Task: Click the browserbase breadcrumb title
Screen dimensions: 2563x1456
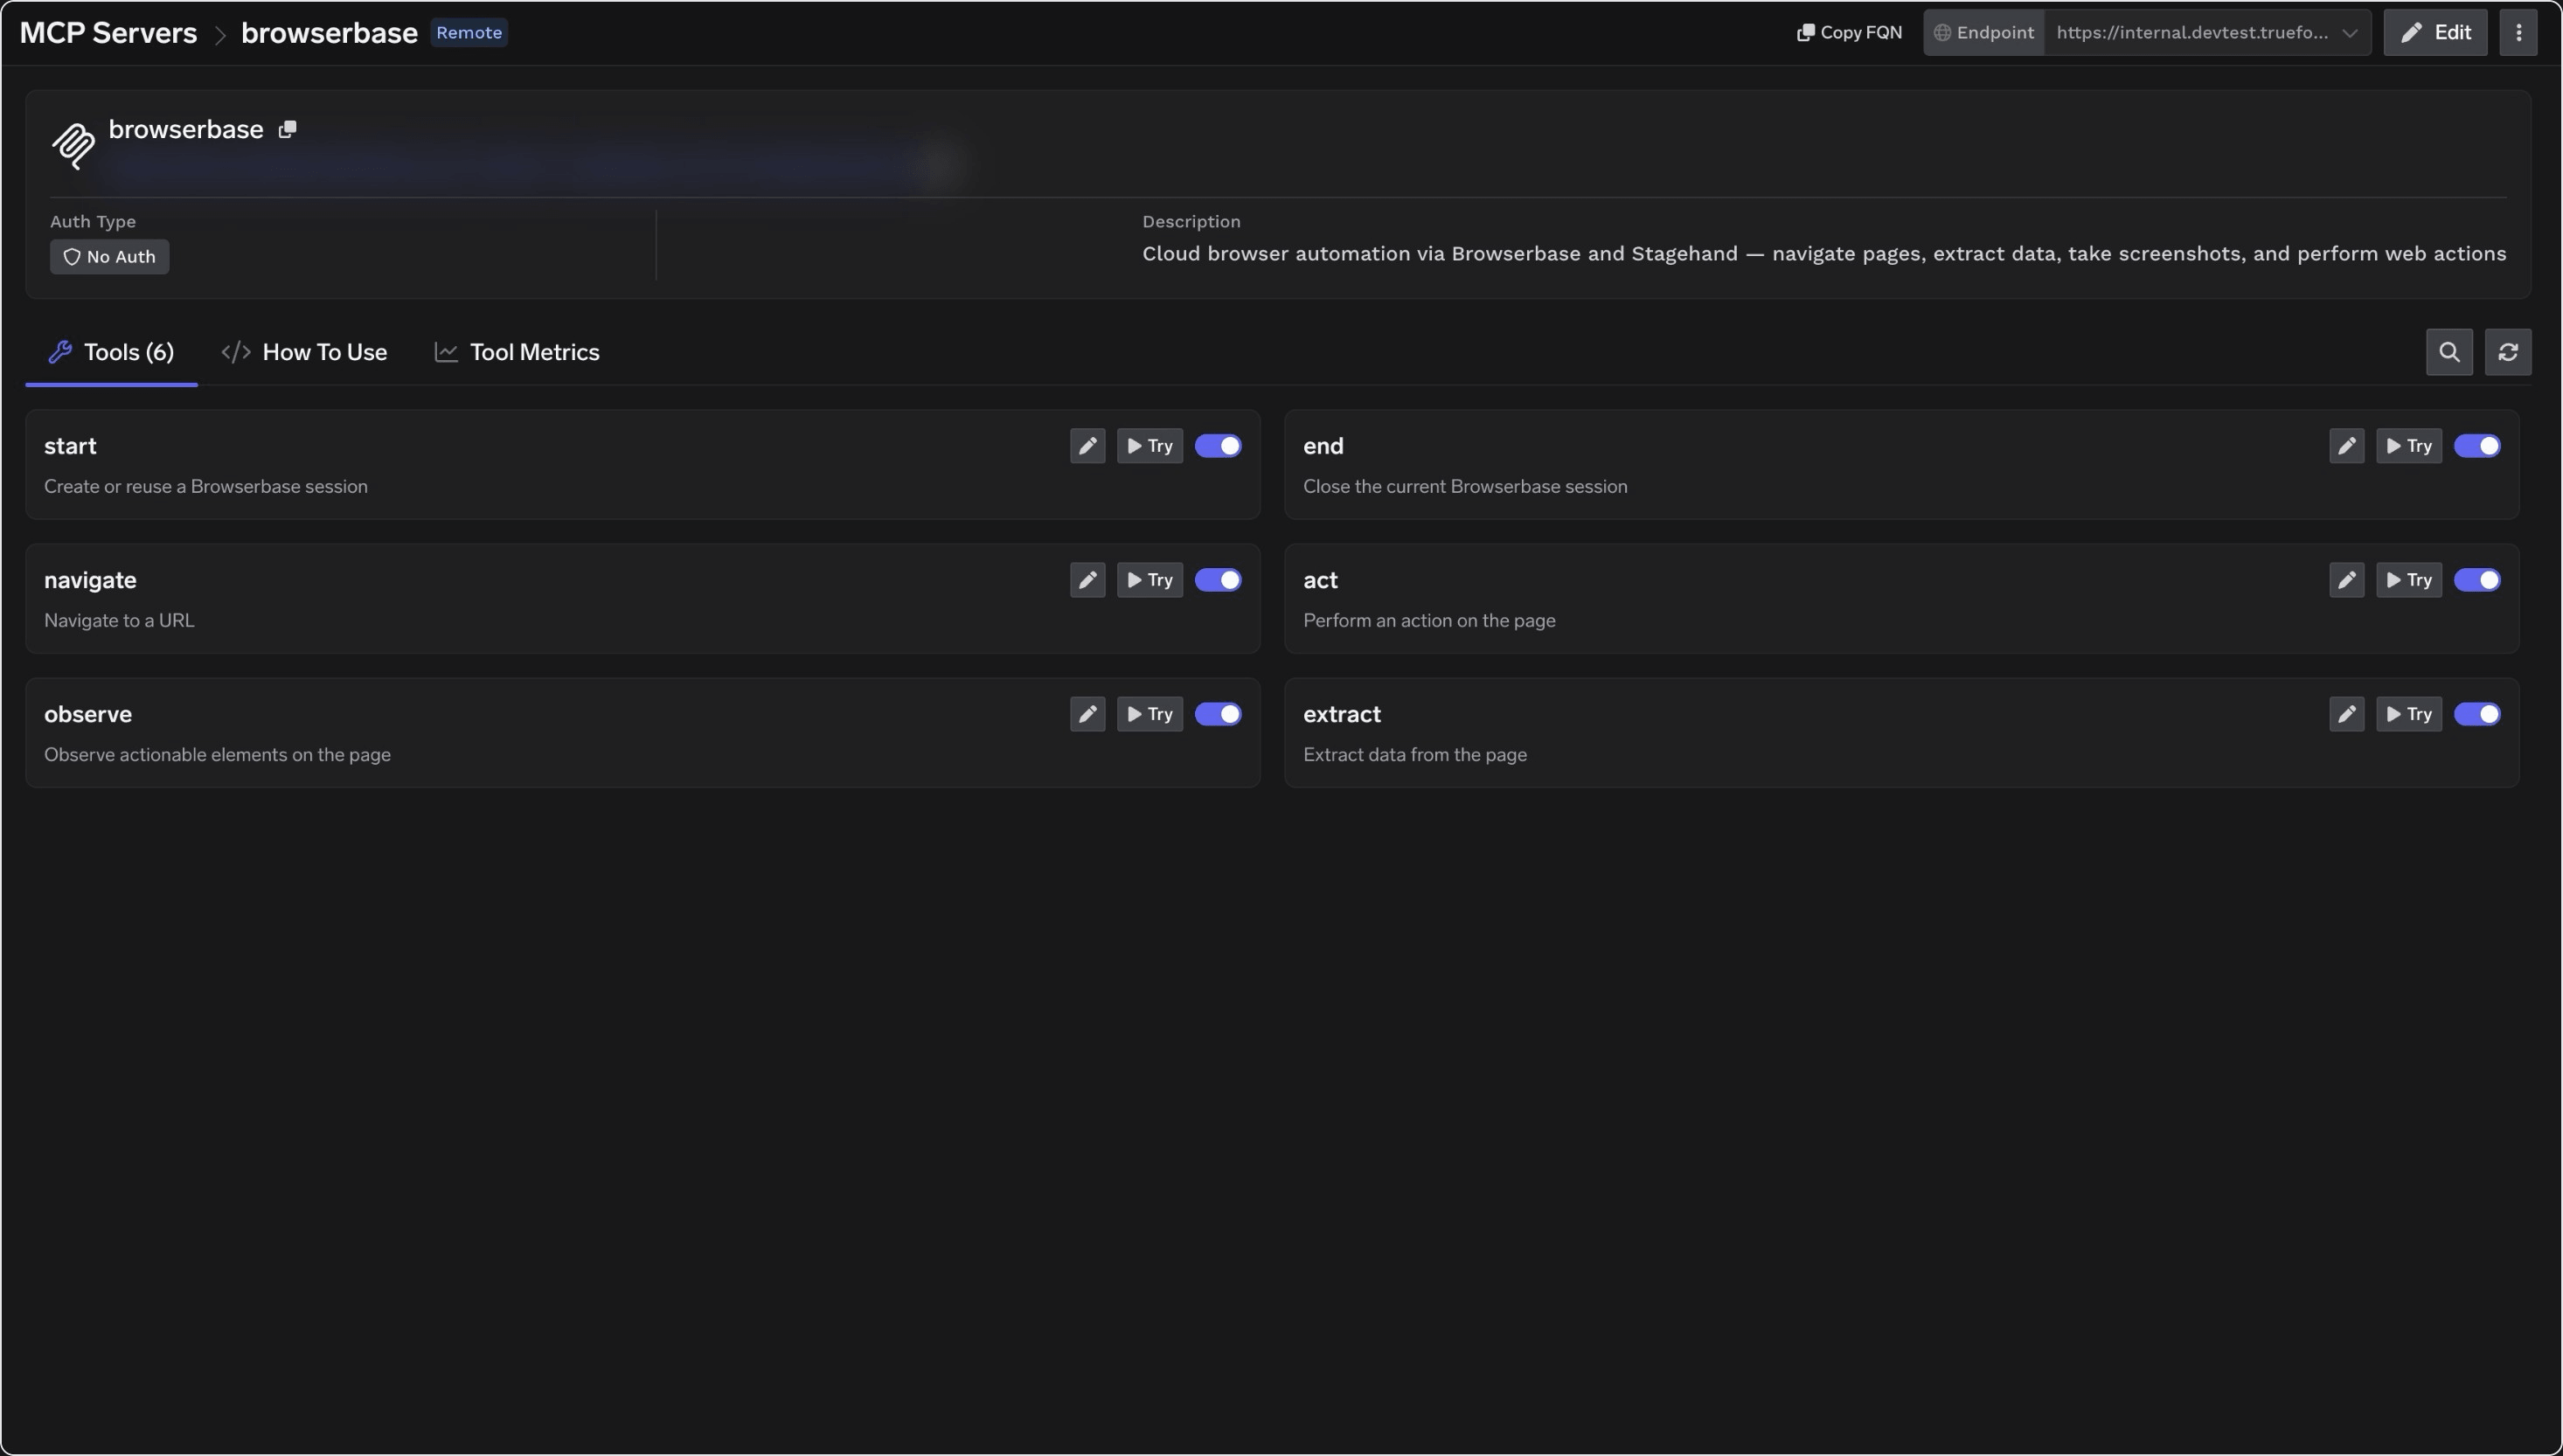Action: [x=329, y=32]
